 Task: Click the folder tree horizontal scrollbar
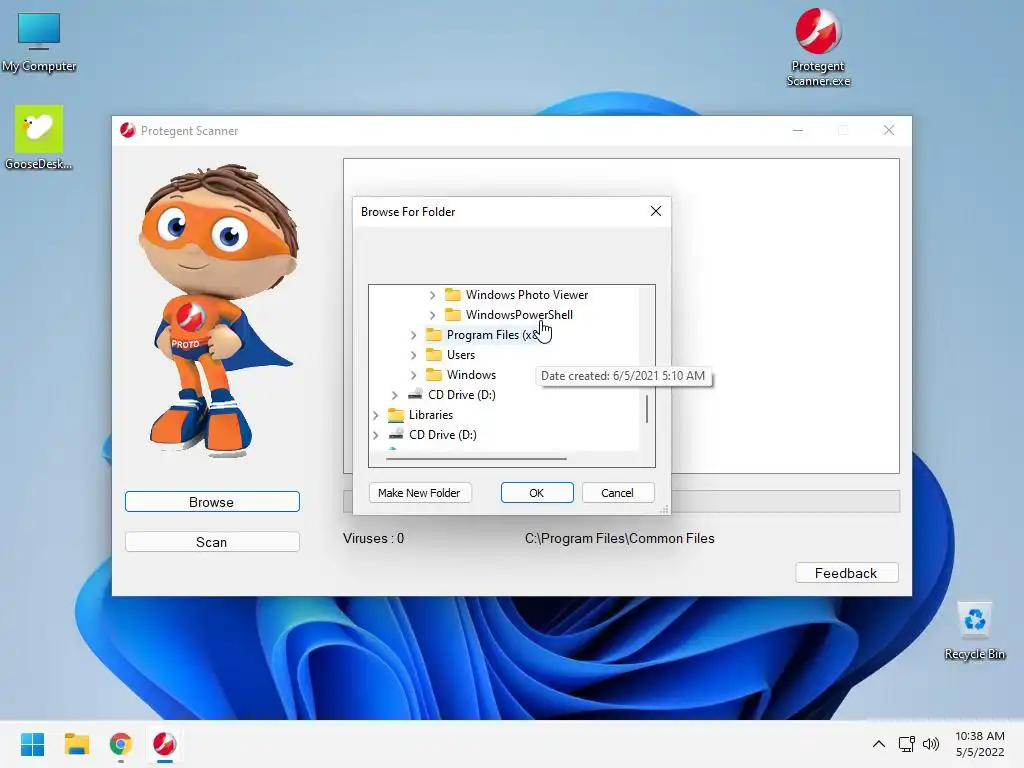[476, 458]
